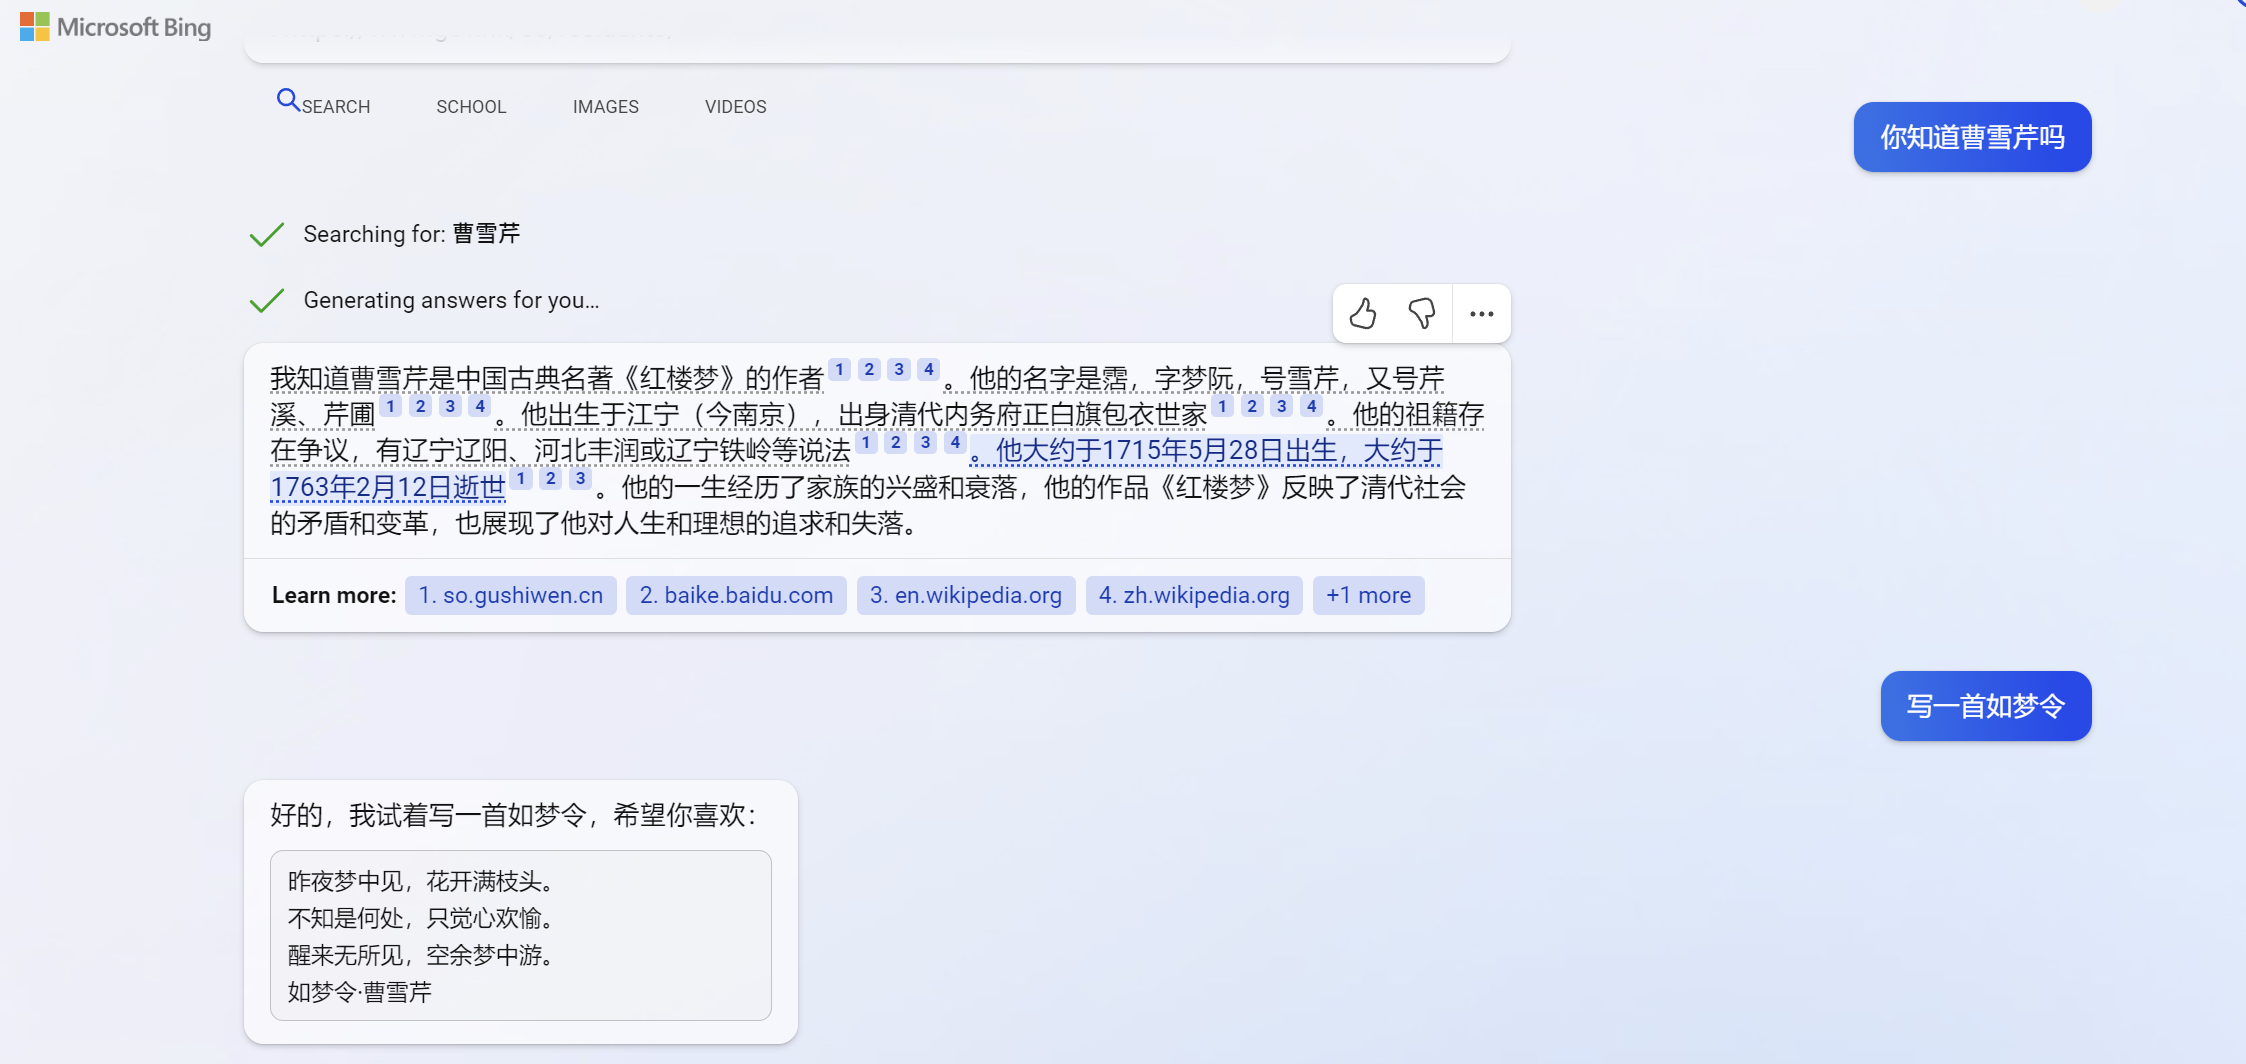
Task: Click the Microsoft Bing logo
Action: coord(115,27)
